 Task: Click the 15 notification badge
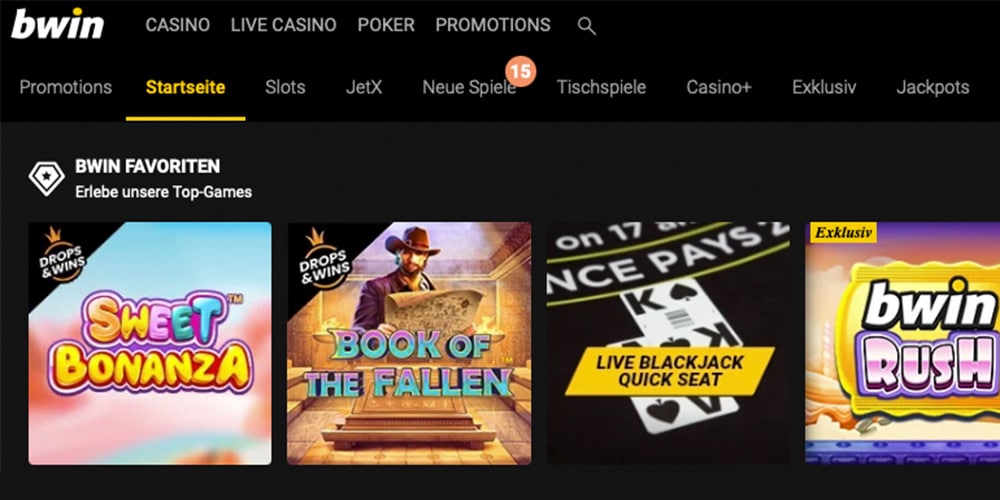click(520, 71)
